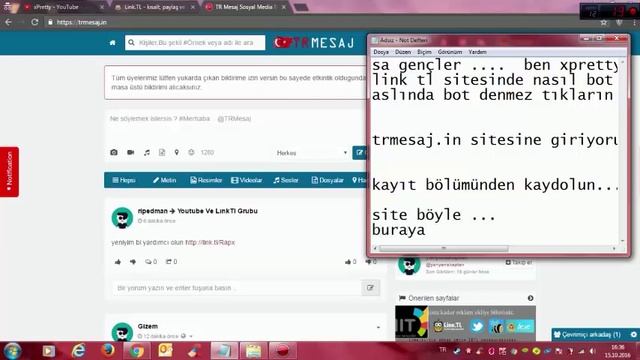640x360 pixels.
Task: Open the emoji picker smiley icon
Action: [191, 152]
